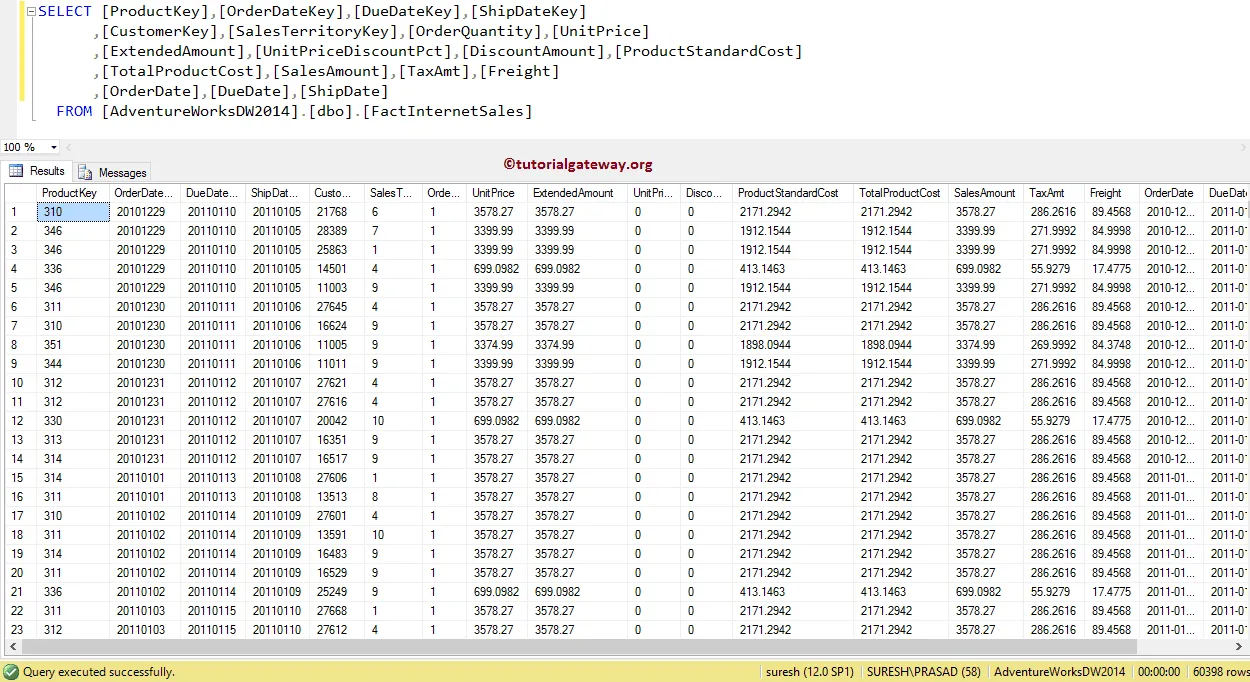This screenshot has height=682, width=1250.
Task: Click the cell with customer key 11003
Action: click(x=336, y=288)
